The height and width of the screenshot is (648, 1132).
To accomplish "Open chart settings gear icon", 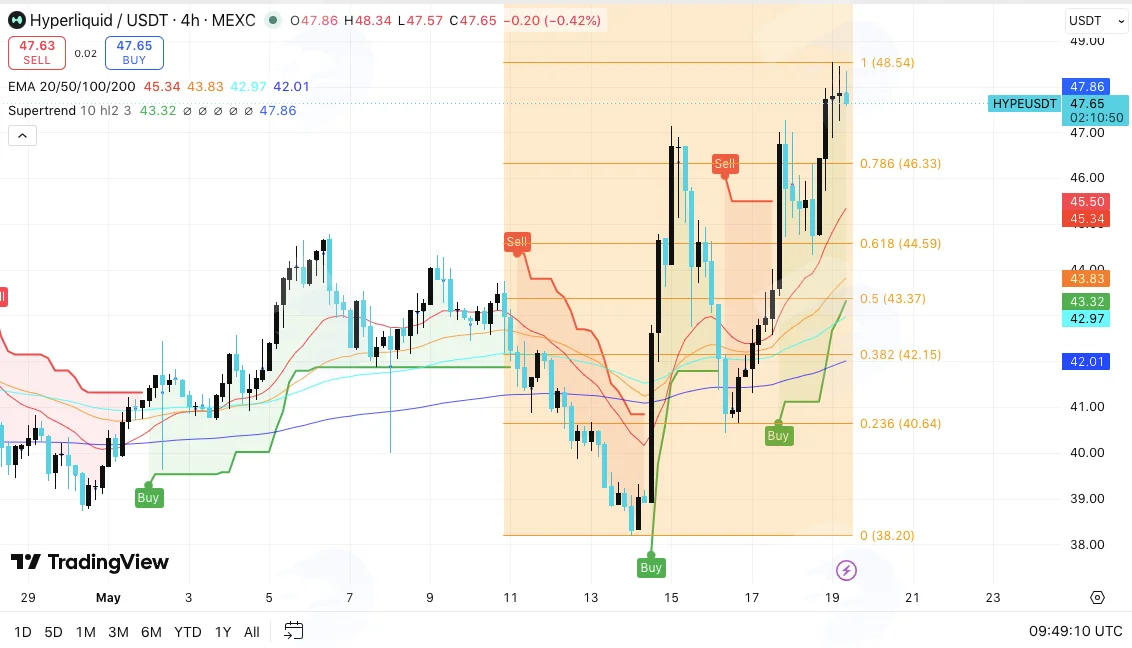I will point(1097,597).
